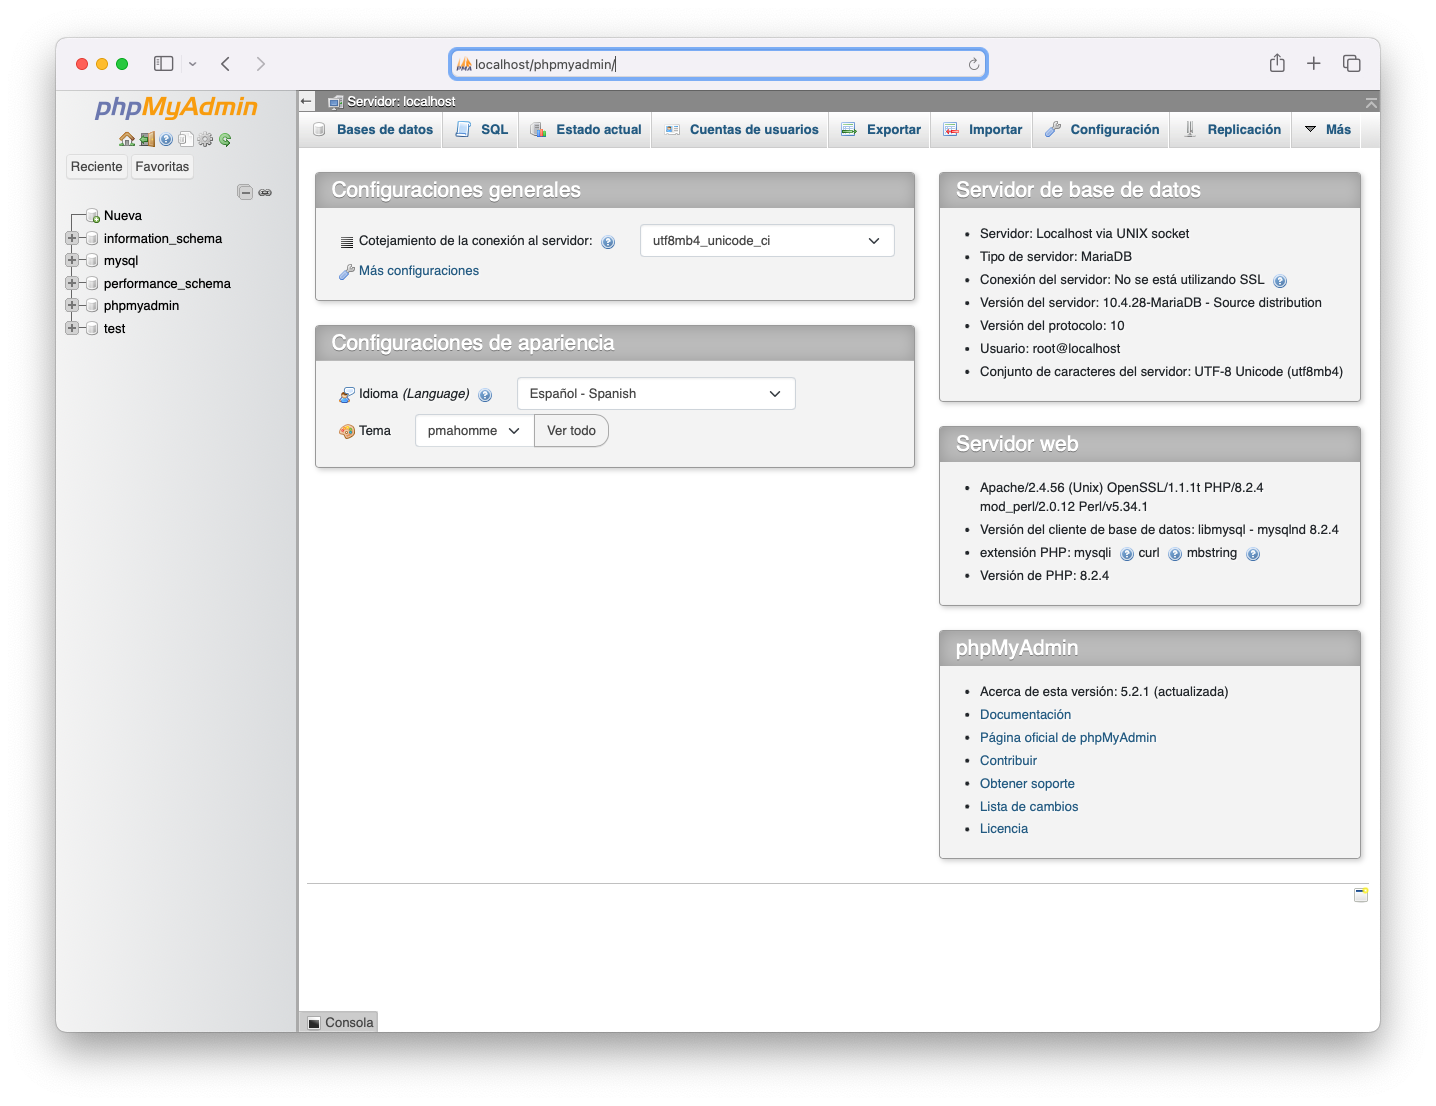Expand the information_schema database node
This screenshot has height=1106, width=1436.
(x=72, y=238)
